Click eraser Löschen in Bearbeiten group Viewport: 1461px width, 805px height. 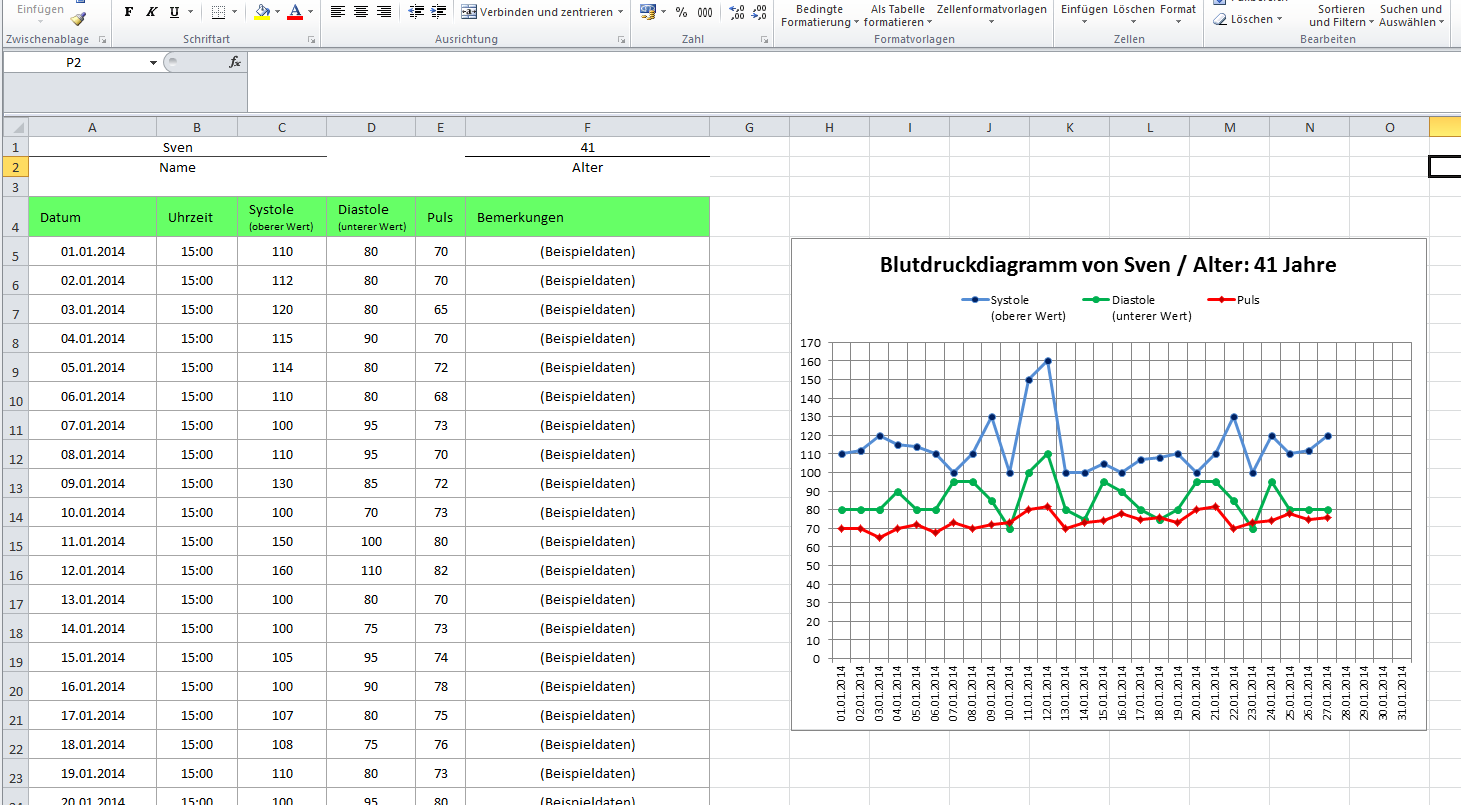coord(1246,19)
